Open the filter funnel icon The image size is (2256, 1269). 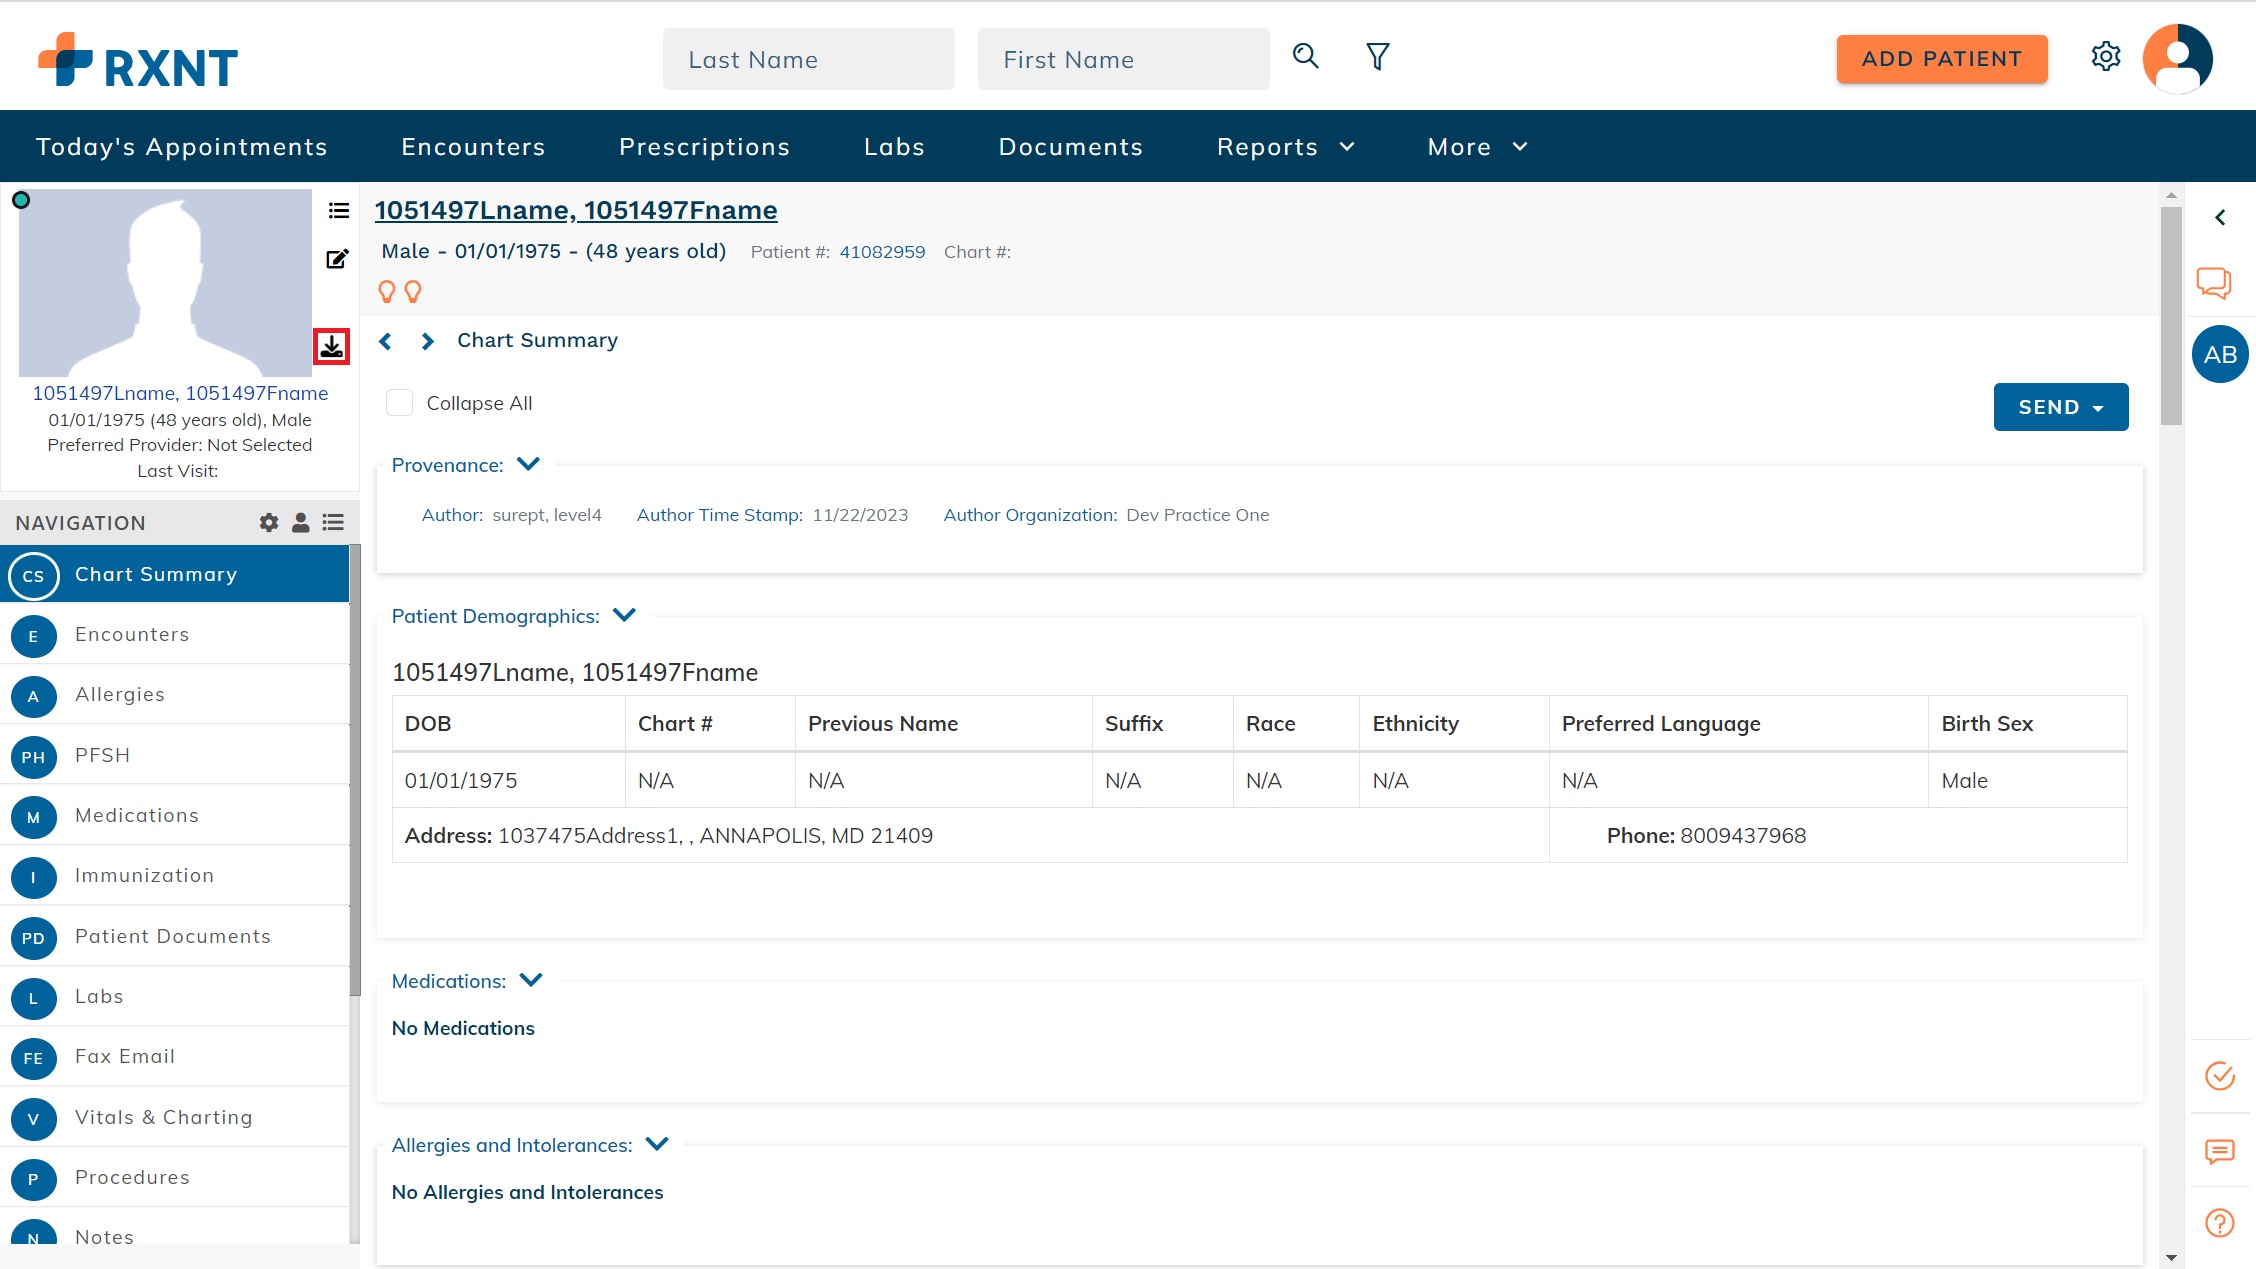1377,57
